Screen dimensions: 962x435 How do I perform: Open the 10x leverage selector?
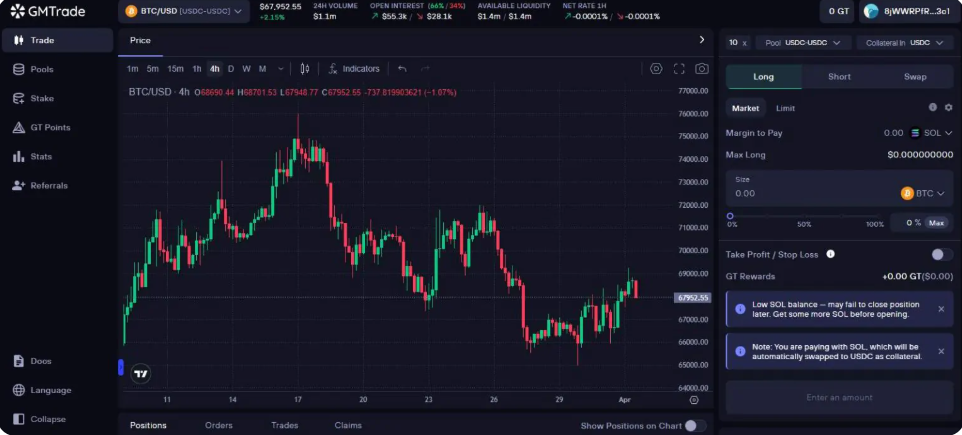click(737, 42)
